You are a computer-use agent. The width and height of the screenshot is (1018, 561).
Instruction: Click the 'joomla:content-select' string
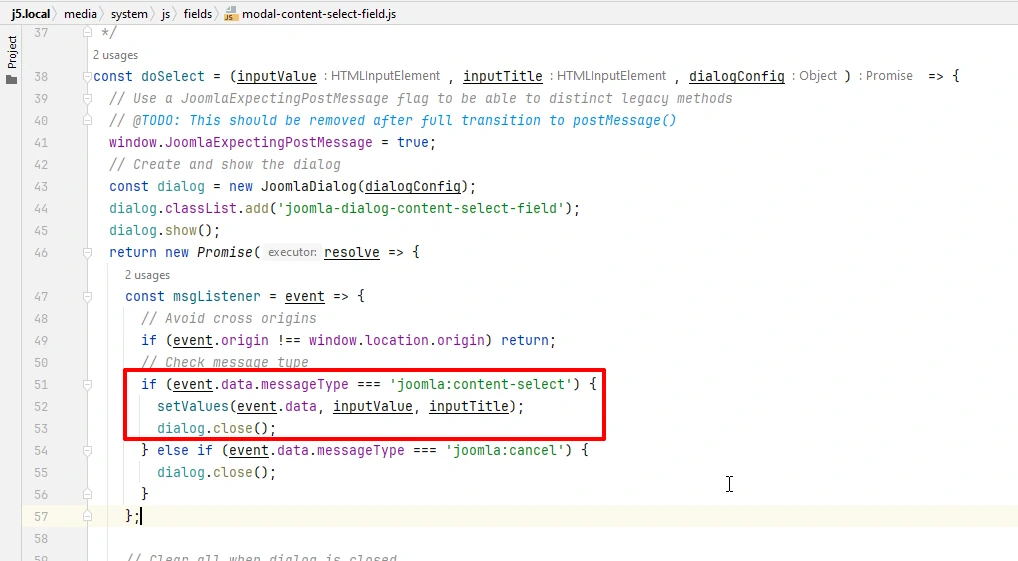pos(480,385)
